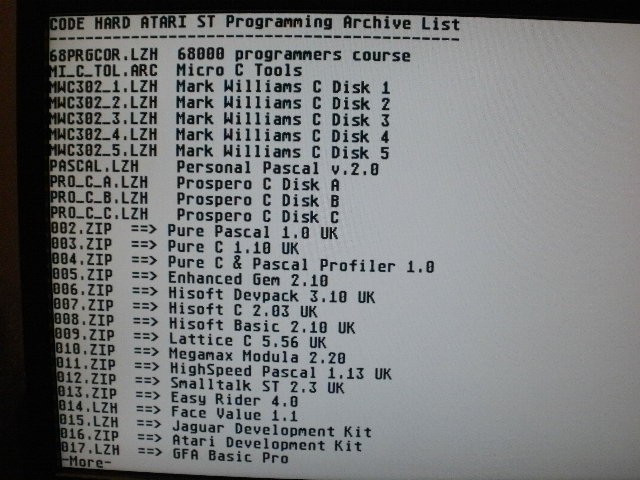
Task: Click 'Hisoft C 2.03 UK' entry
Action: (x=243, y=310)
